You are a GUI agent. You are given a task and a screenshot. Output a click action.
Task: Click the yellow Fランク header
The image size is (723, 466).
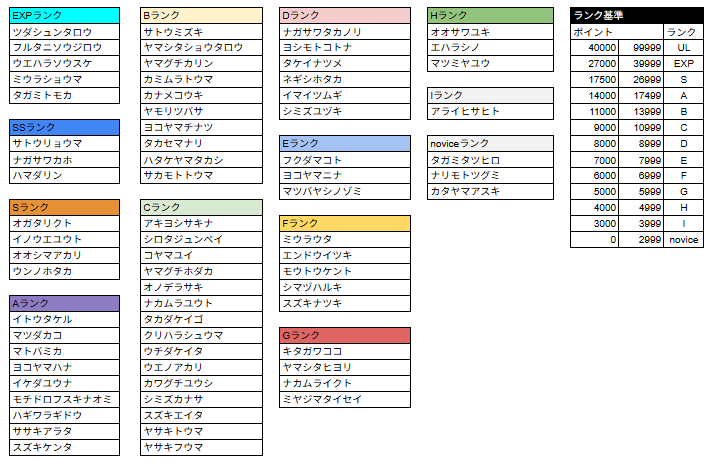(x=345, y=223)
